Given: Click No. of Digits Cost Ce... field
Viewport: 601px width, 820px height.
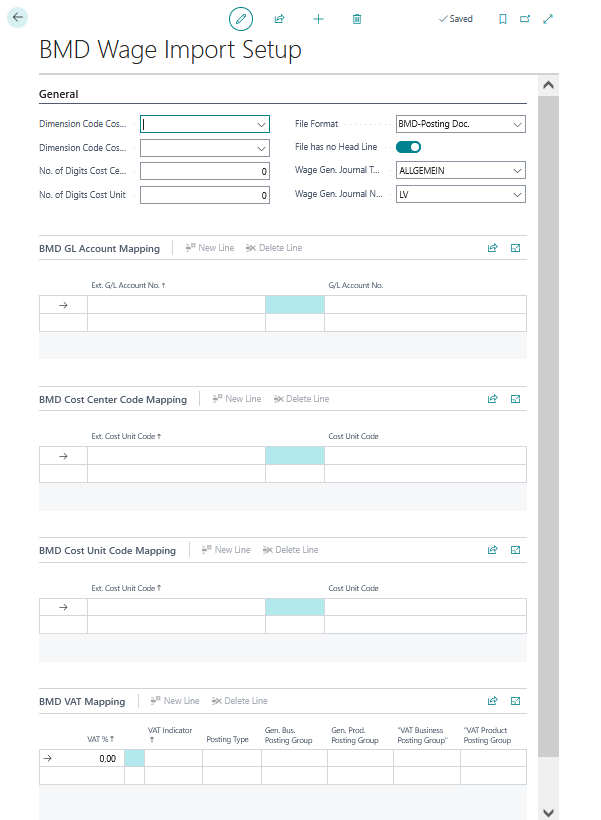Looking at the screenshot, I should pos(205,171).
